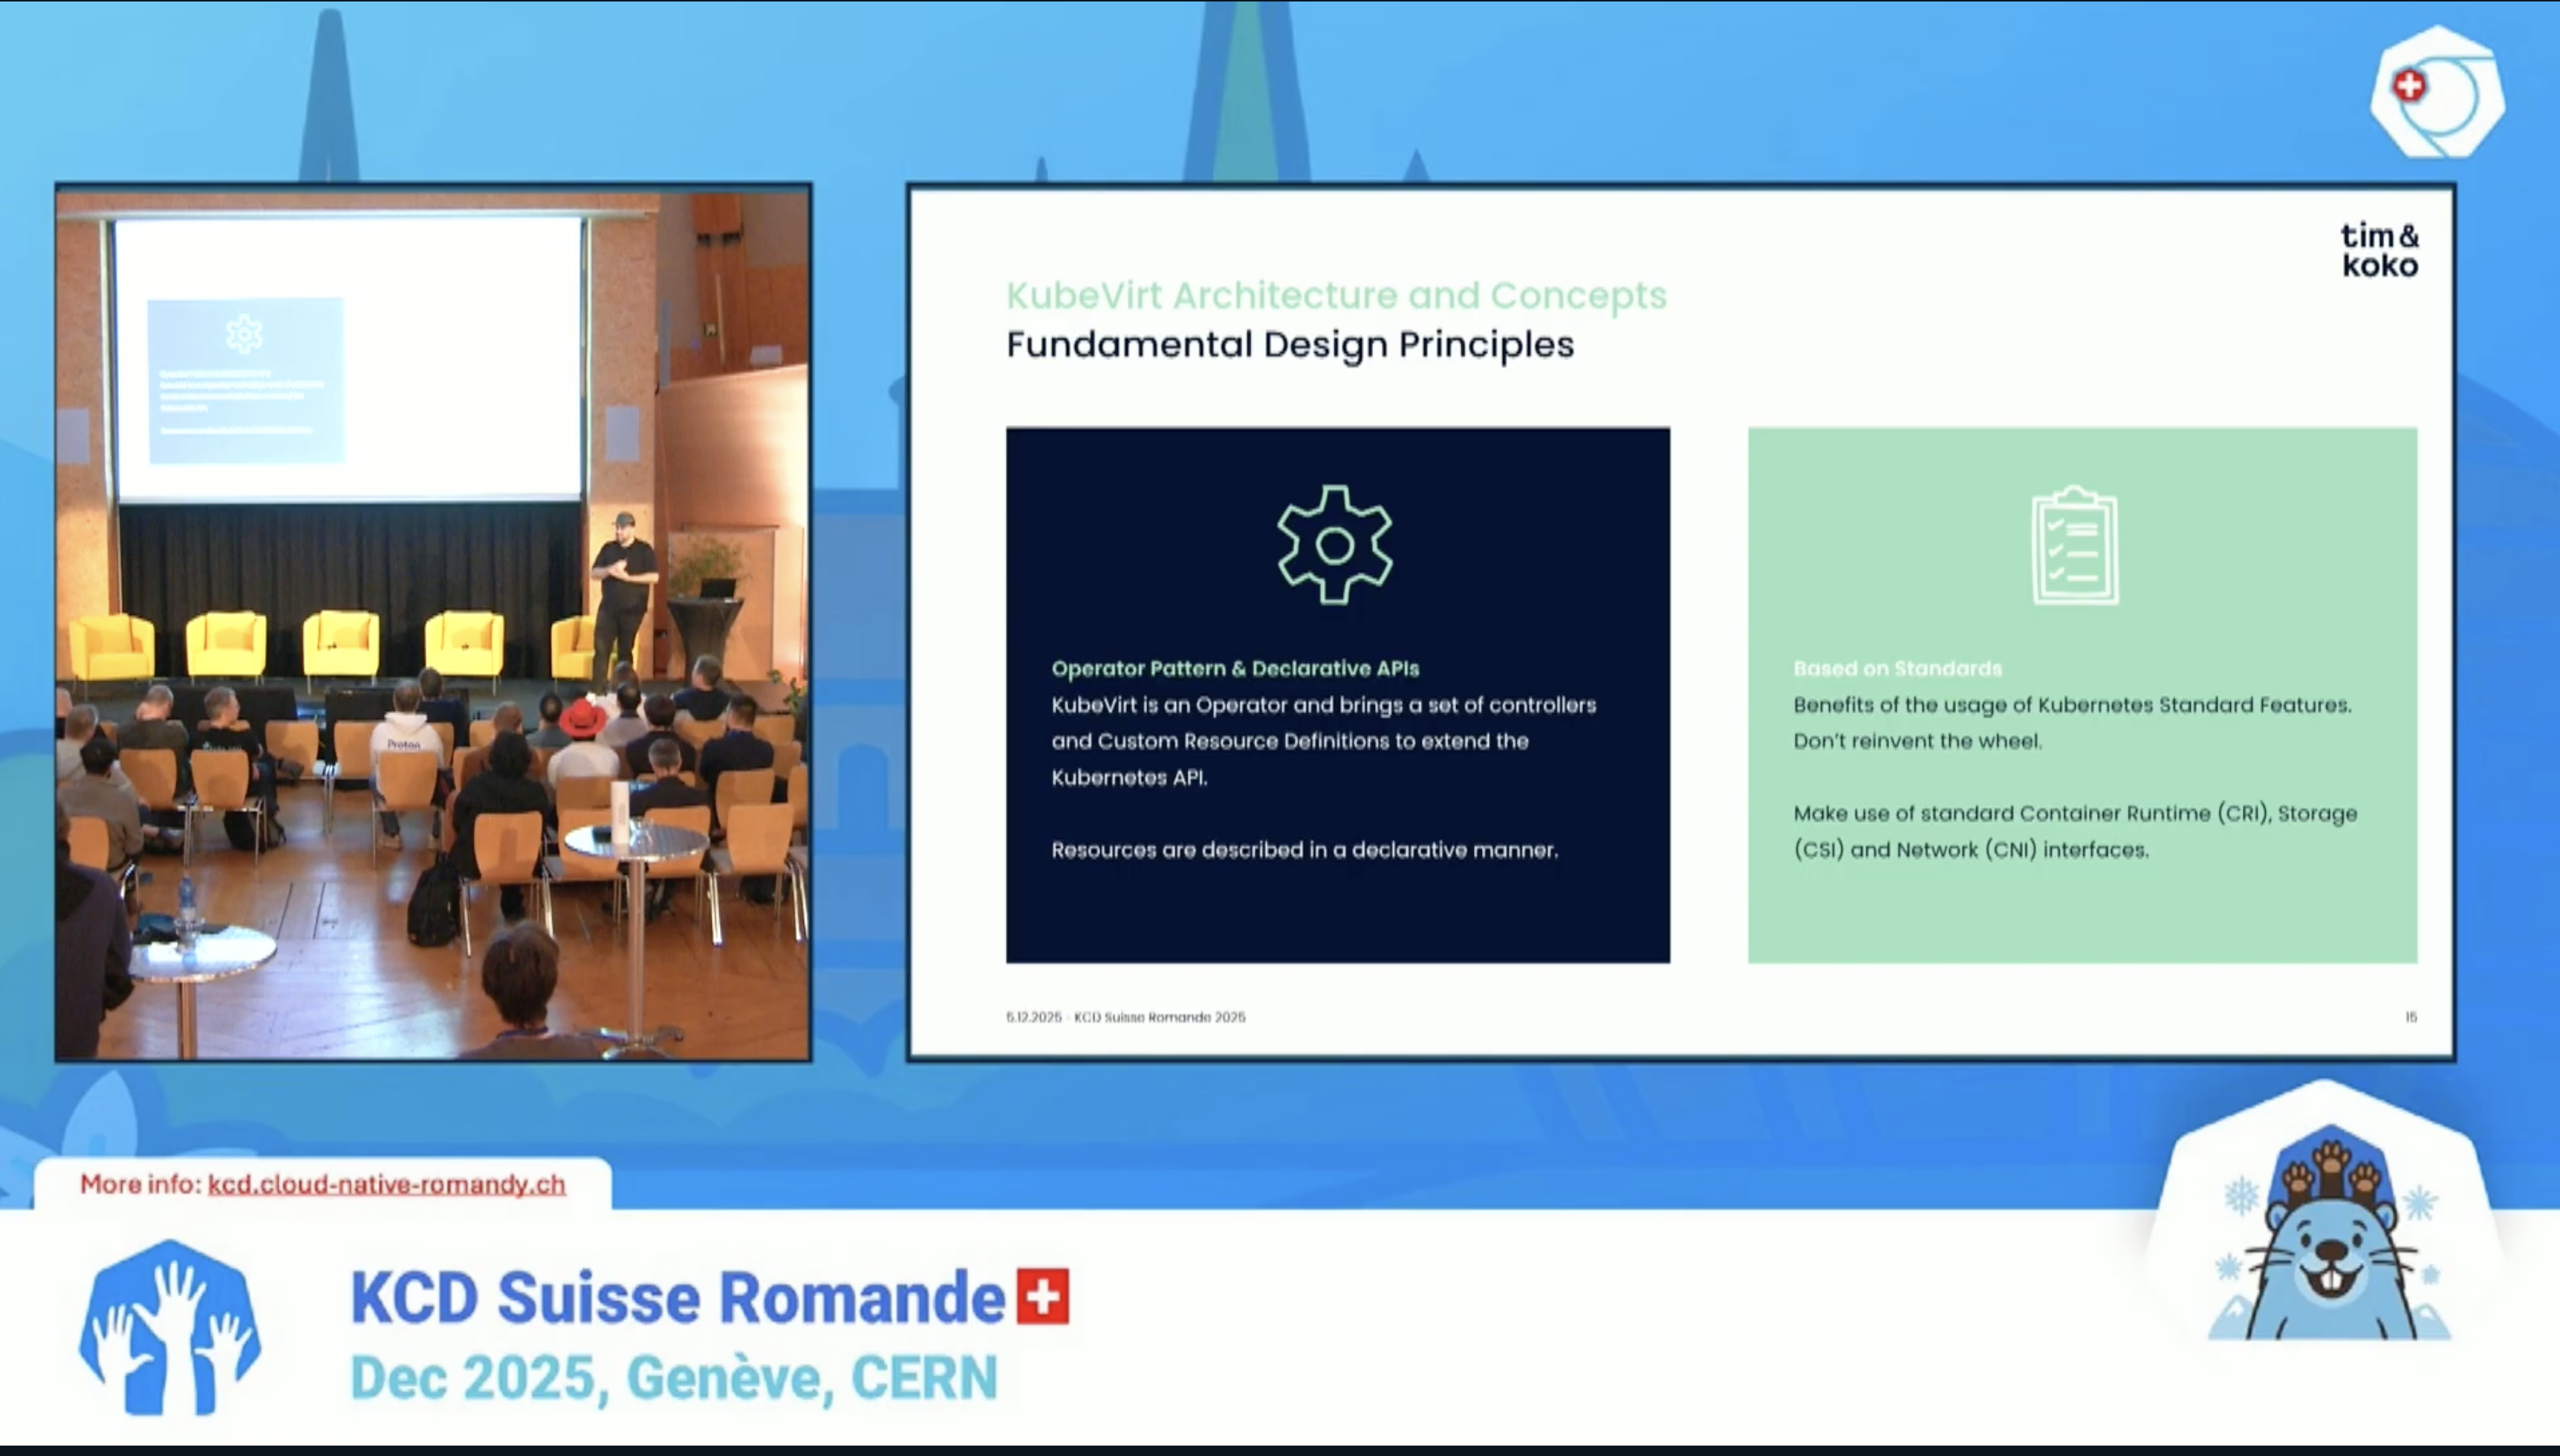Open the kcd.cloud-native-romandy.ch link
Image resolution: width=2560 pixels, height=1456 pixels.
386,1184
